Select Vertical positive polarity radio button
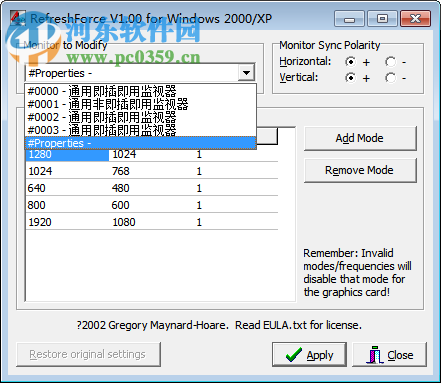Image resolution: width=441 pixels, height=383 pixels. point(350,78)
